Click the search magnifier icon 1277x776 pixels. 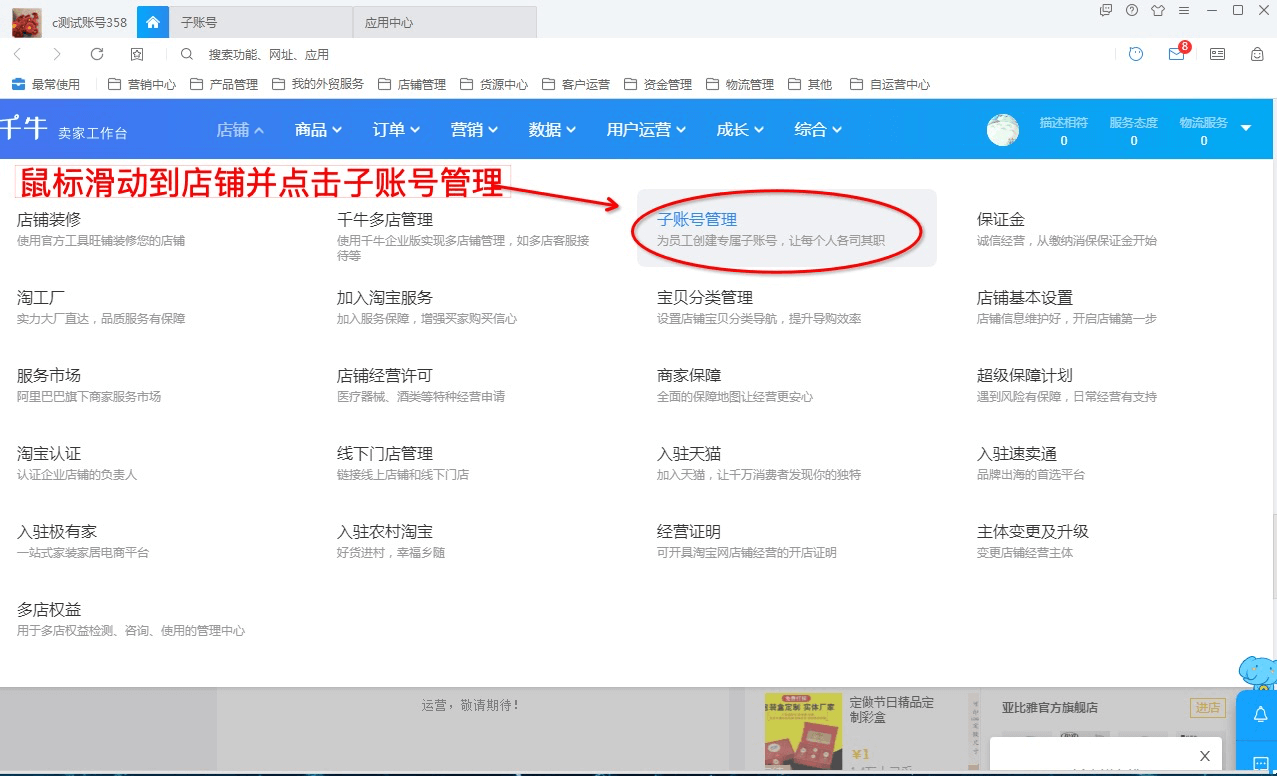pos(187,54)
